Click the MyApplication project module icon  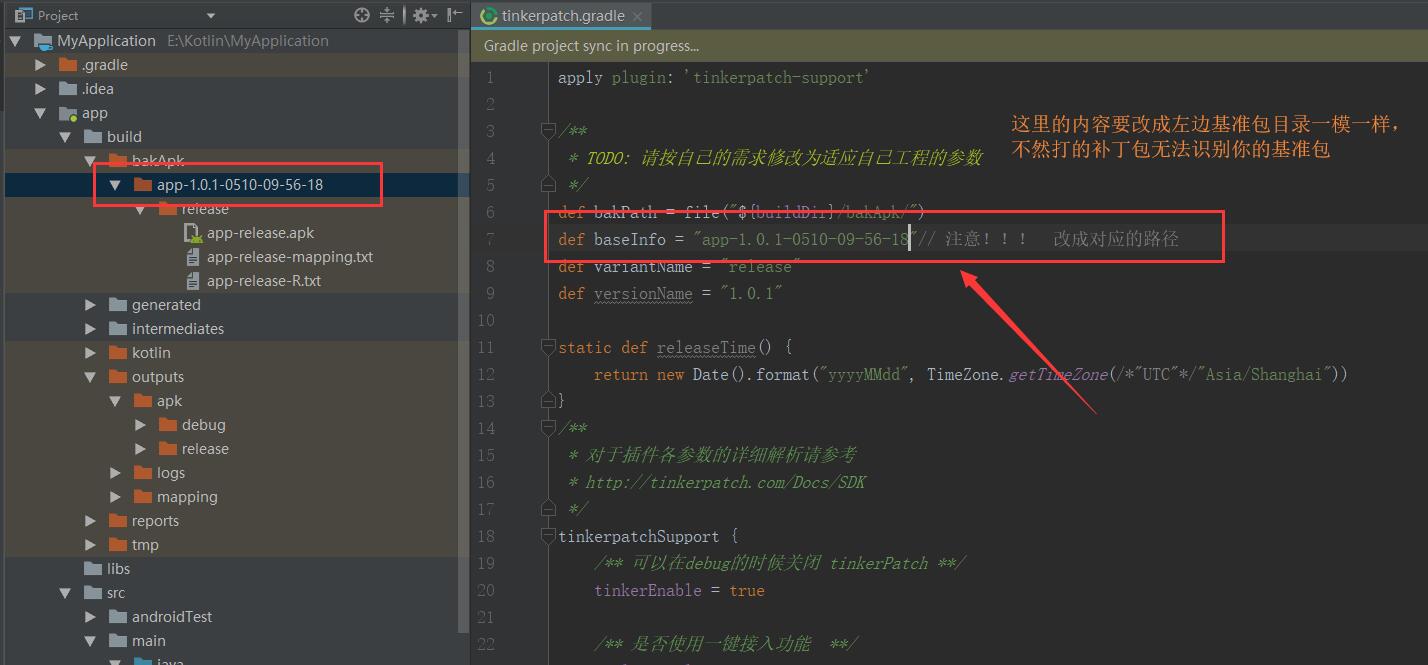(x=43, y=41)
